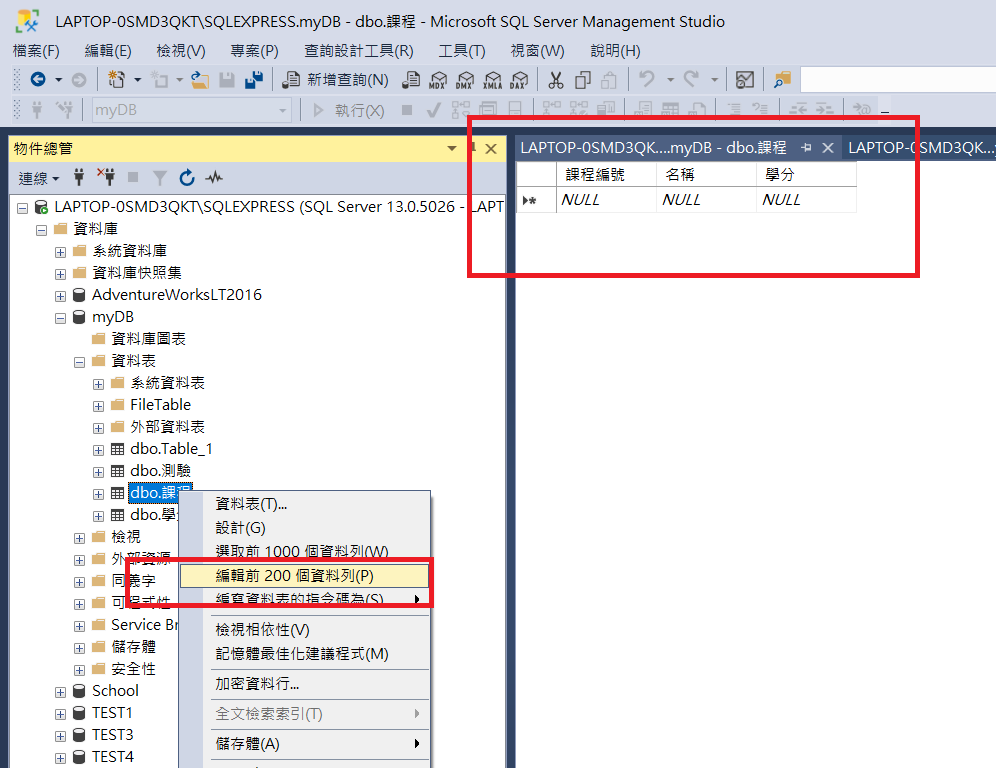Click the open file folder icon
The height and width of the screenshot is (768, 996).
click(200, 80)
